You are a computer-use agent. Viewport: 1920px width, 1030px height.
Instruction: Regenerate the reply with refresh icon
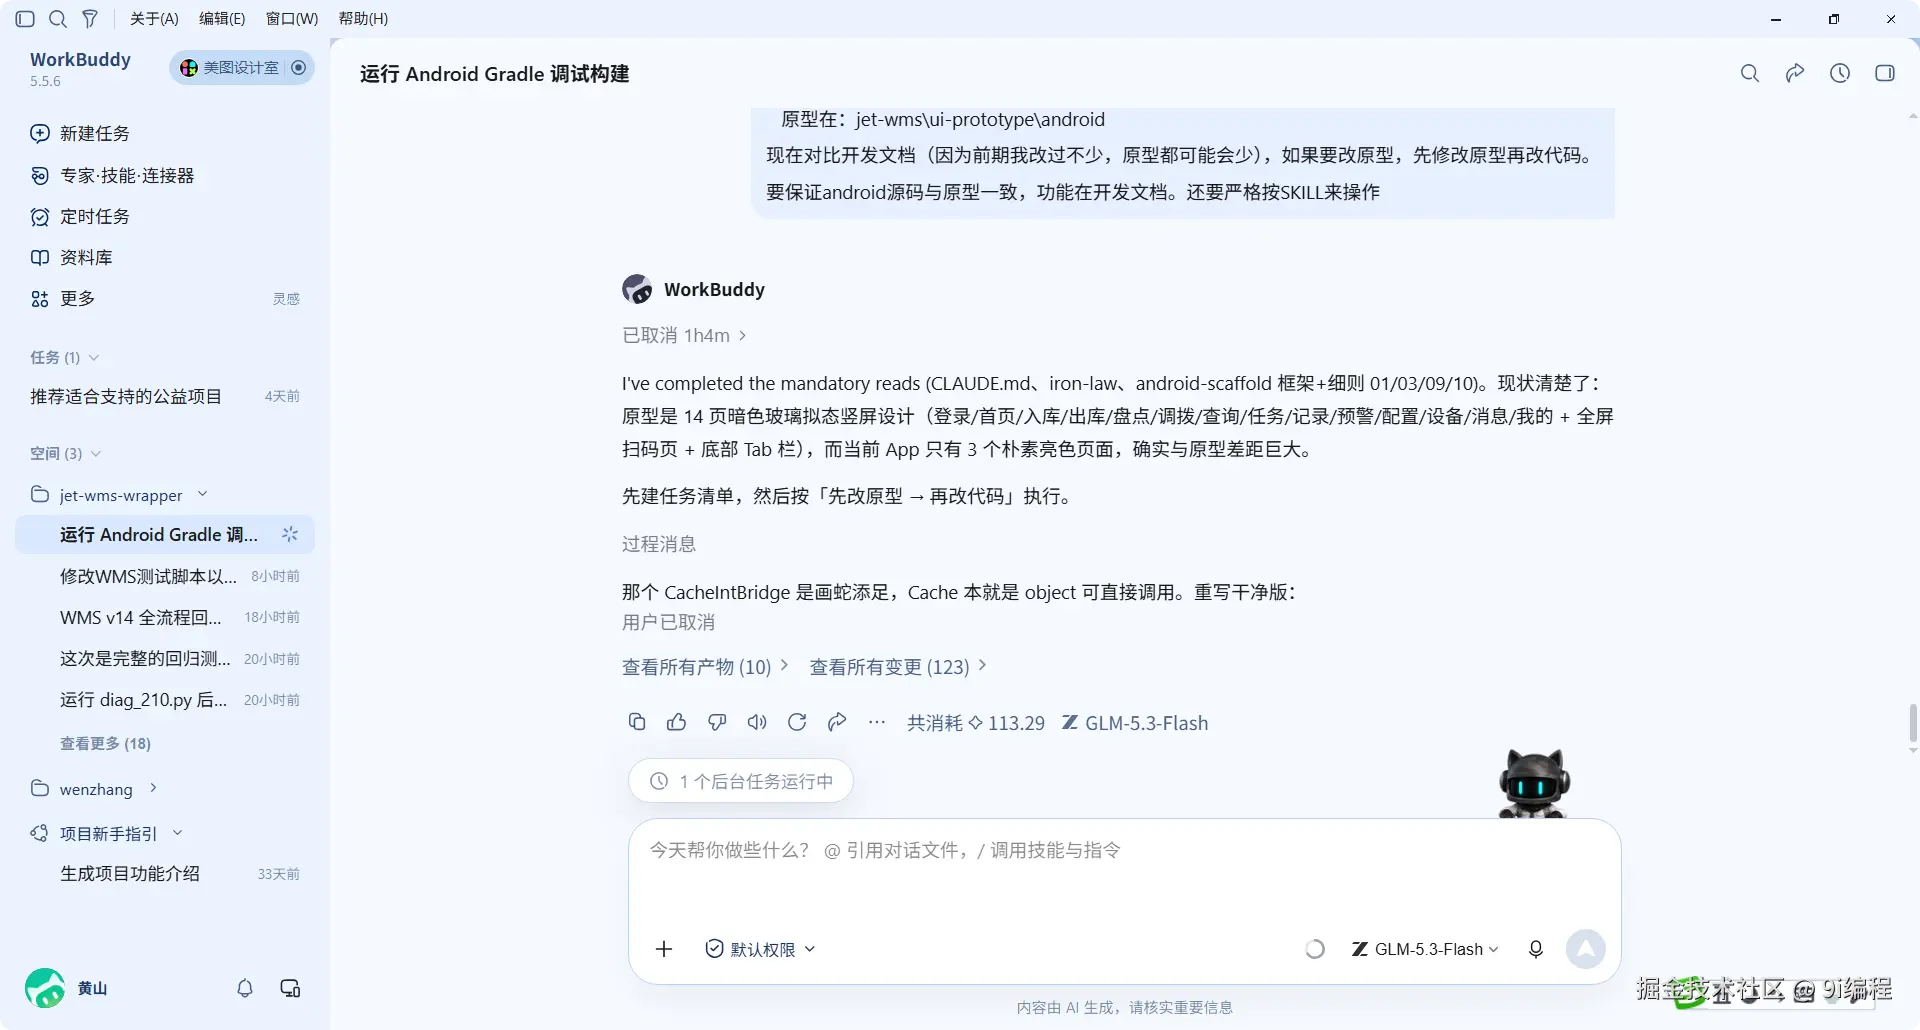(797, 722)
